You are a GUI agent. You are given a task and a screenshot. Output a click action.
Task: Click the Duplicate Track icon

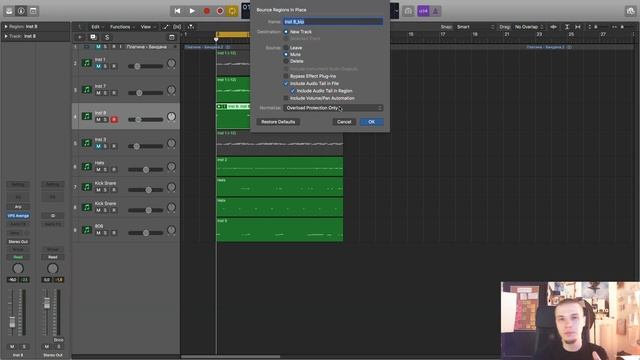click(x=93, y=37)
